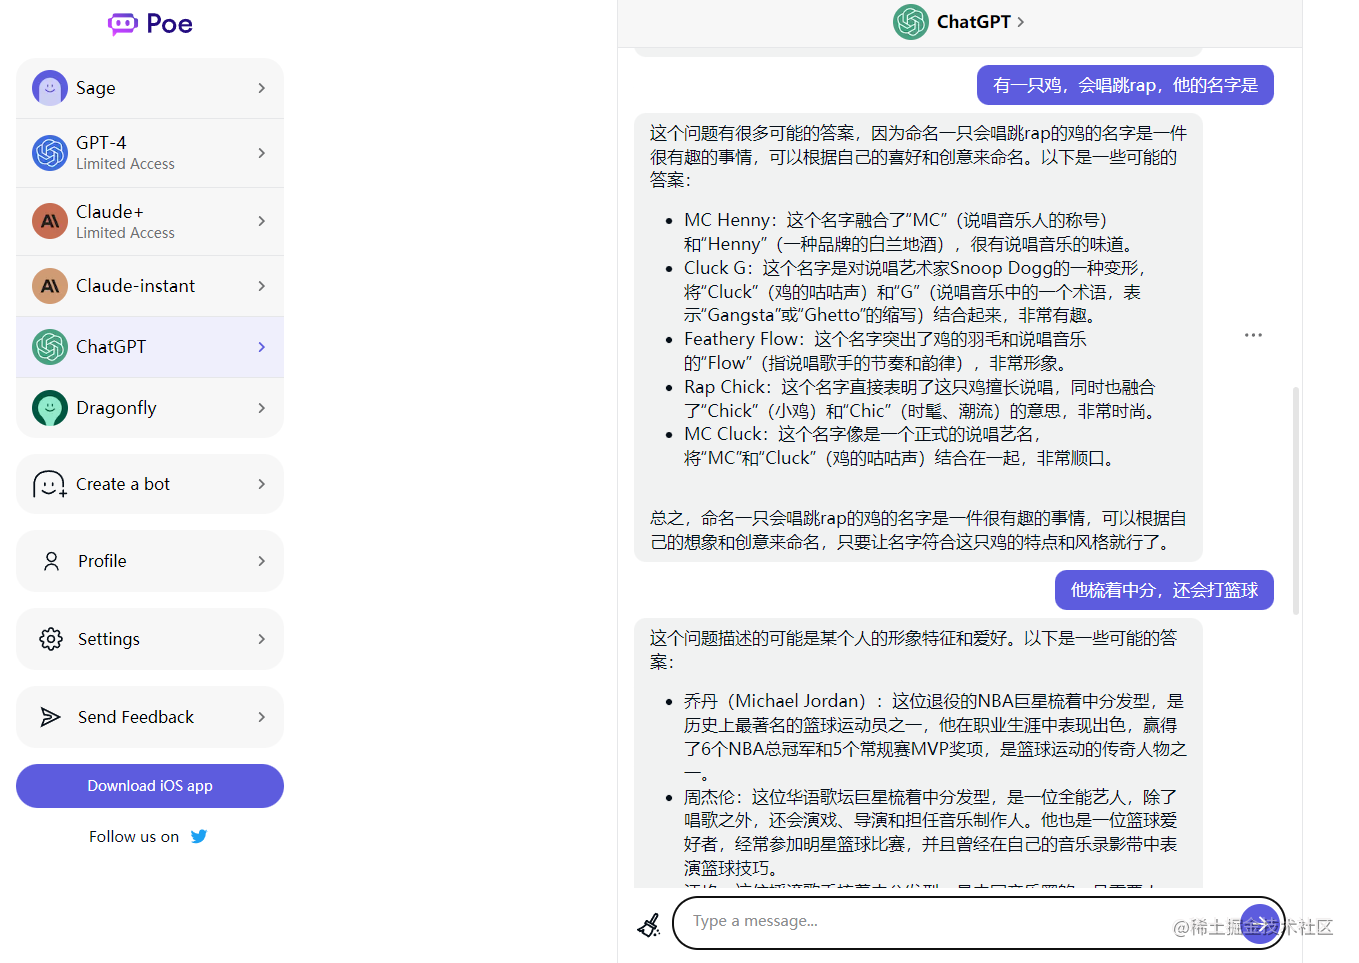1359x963 pixels.
Task: Expand the GPT-4 row chevron
Action: [262, 153]
